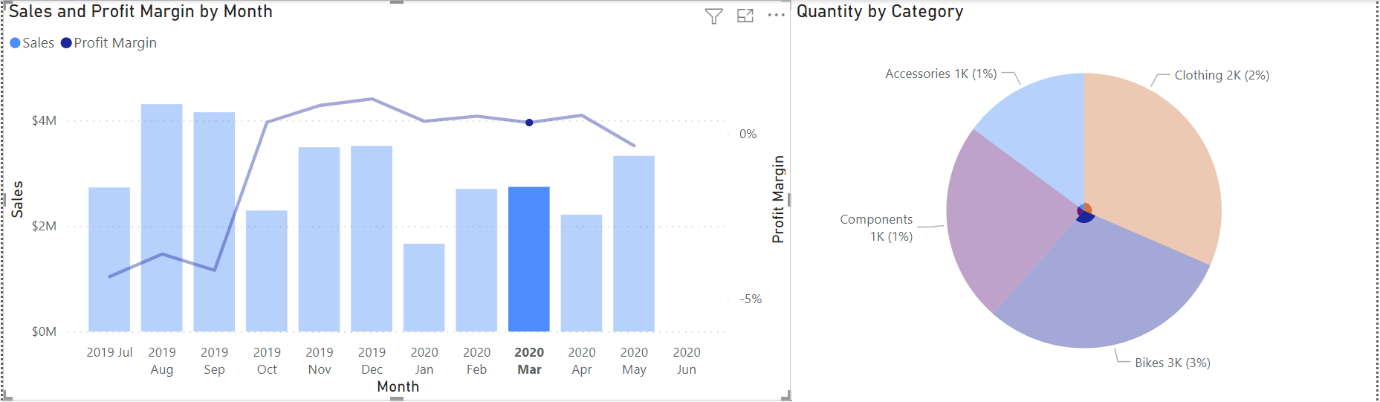The width and height of the screenshot is (1380, 402).
Task: Click the 2019 Jul sales bar
Action: (x=109, y=259)
